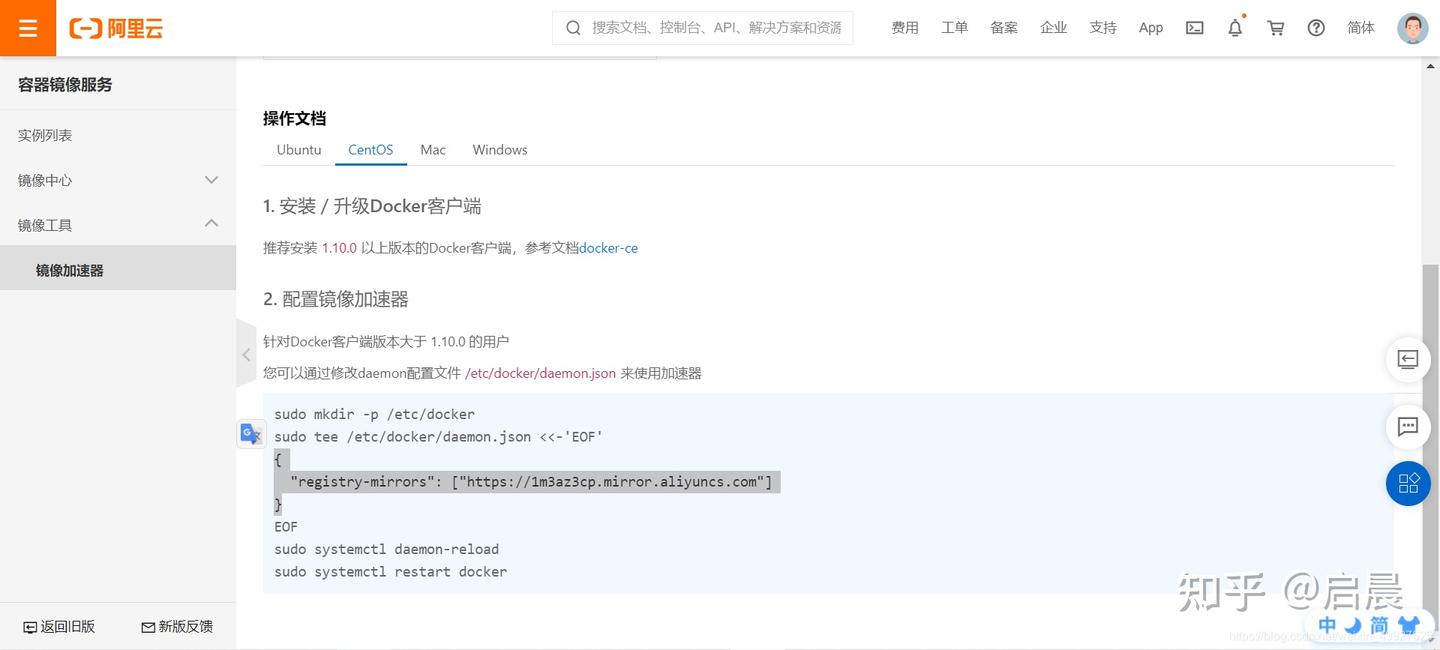Click the Alibaba Cloud logo
Screen dimensions: 1440x650
click(115, 27)
